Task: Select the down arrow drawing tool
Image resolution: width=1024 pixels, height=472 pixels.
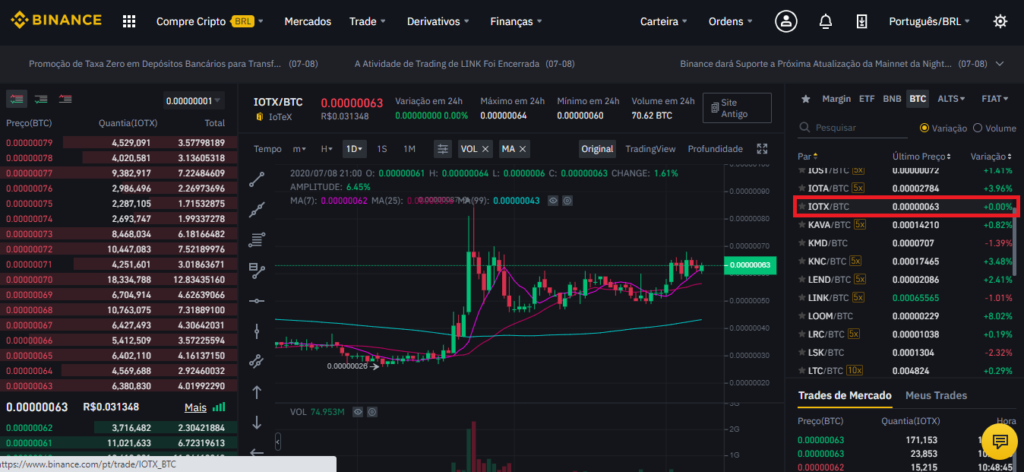Action: click(x=257, y=422)
